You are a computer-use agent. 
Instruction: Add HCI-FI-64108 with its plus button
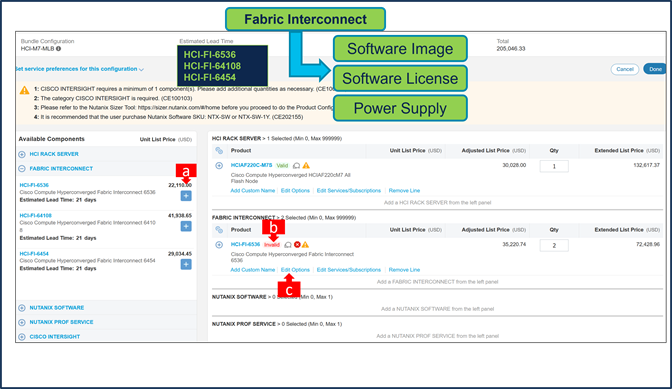(186, 226)
